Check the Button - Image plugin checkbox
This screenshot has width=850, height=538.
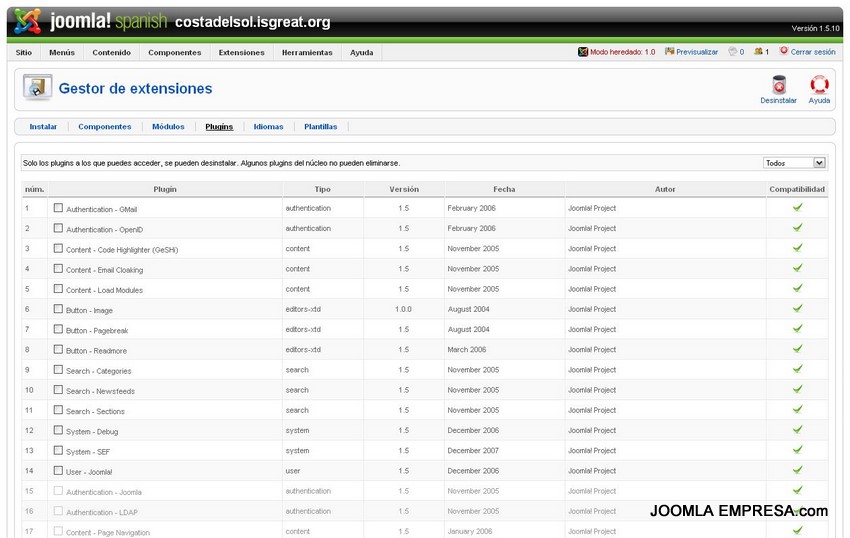(59, 309)
